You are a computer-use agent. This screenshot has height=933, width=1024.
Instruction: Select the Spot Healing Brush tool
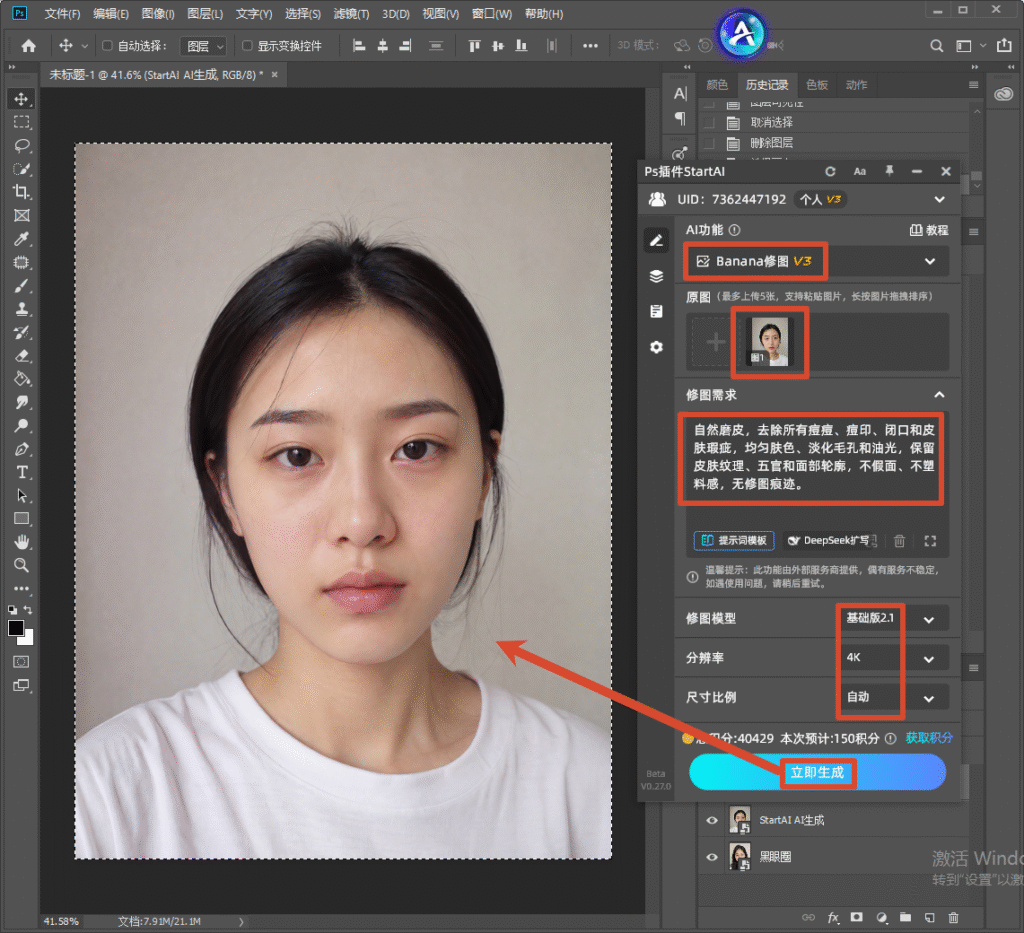[x=21, y=262]
